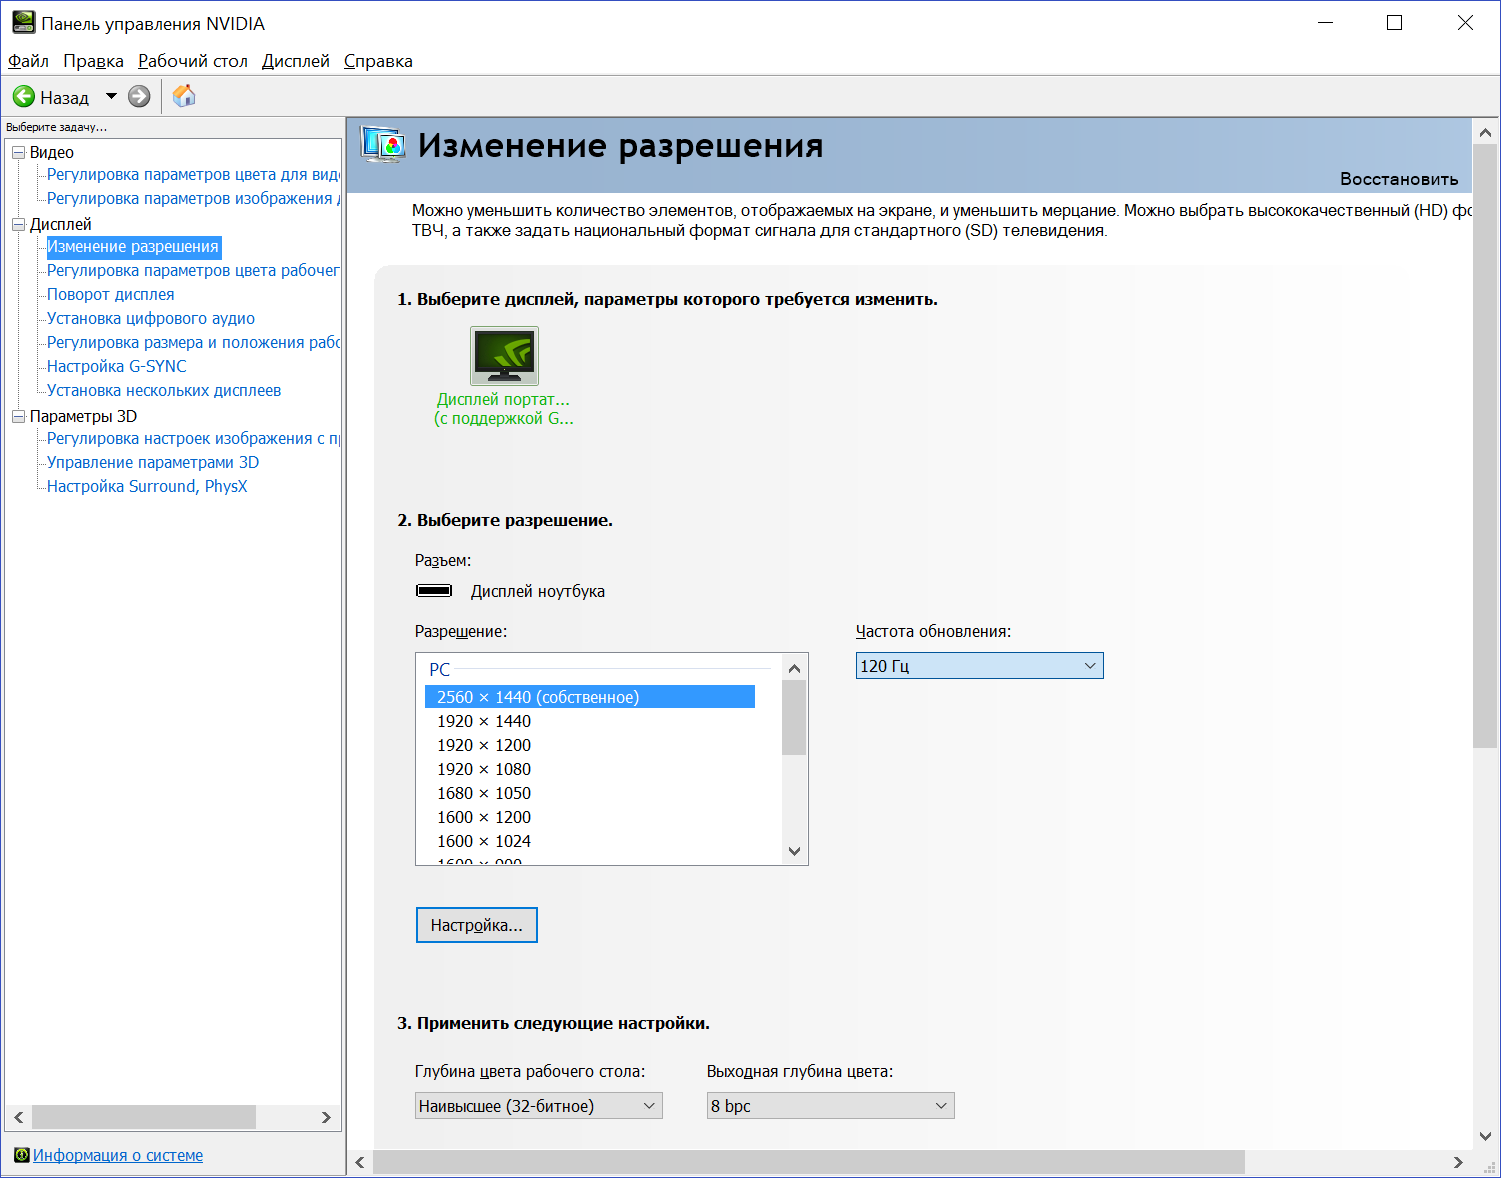Click the system information NVIDIA icon
The height and width of the screenshot is (1178, 1501).
click(x=21, y=1155)
